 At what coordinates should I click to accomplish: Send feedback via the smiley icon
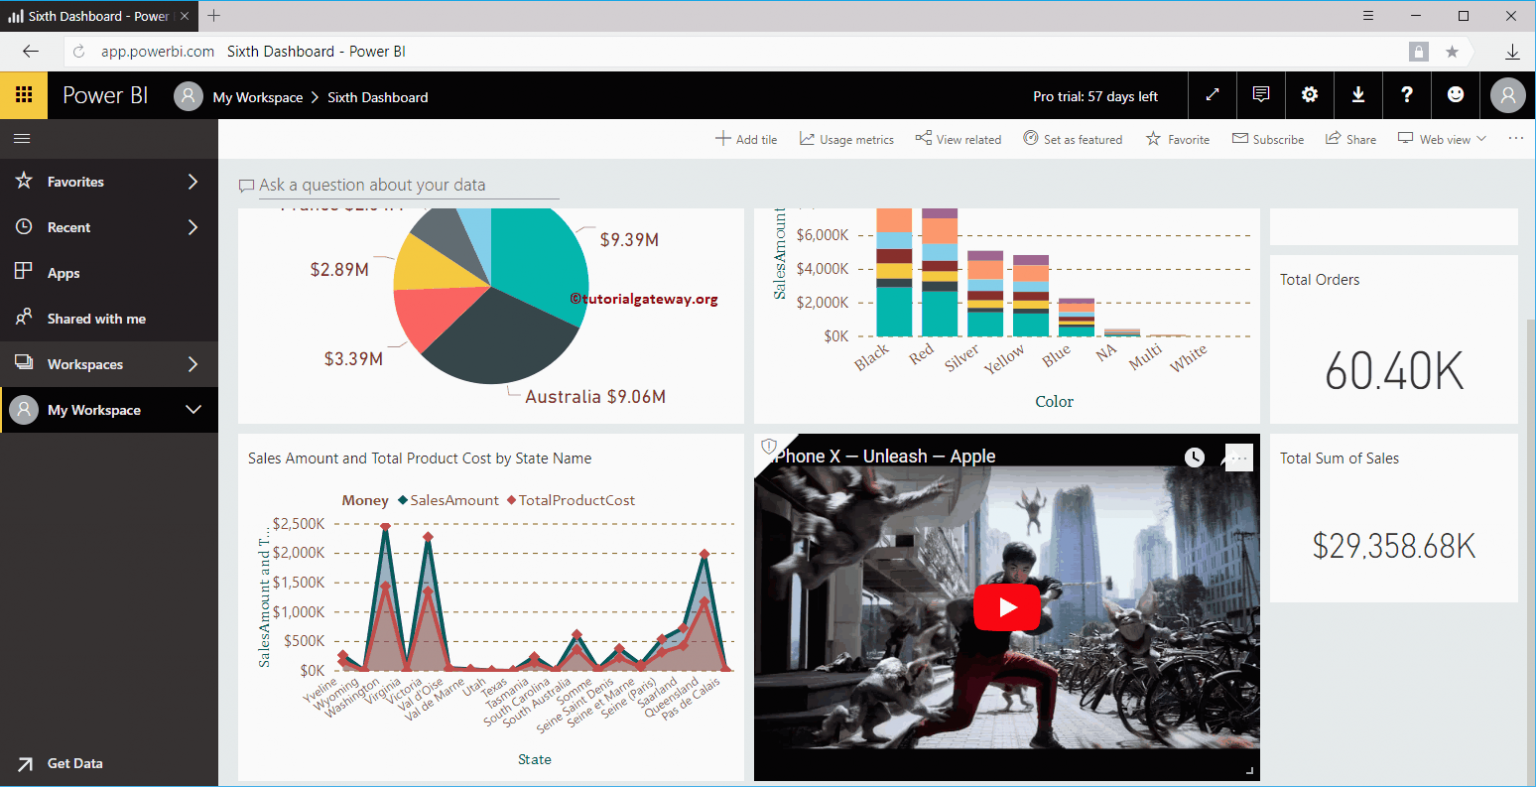click(1455, 95)
